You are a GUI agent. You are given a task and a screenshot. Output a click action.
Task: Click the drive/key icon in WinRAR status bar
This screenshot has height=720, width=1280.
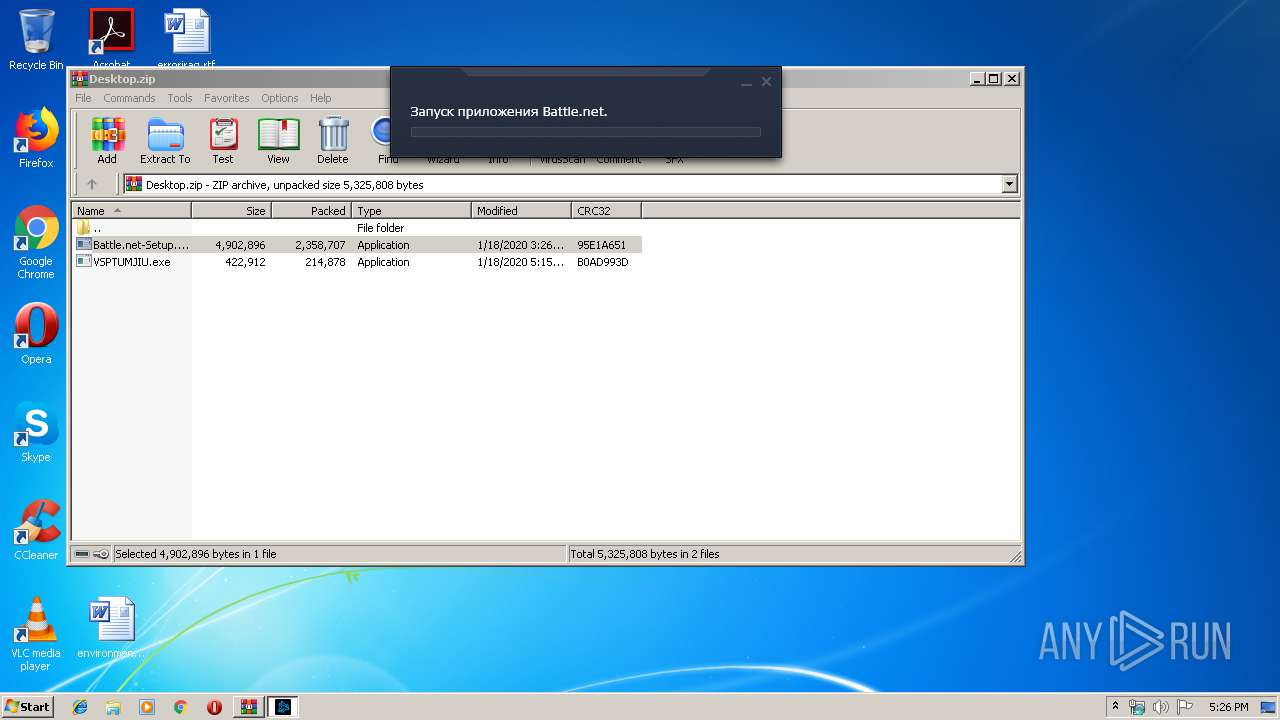click(x=92, y=553)
